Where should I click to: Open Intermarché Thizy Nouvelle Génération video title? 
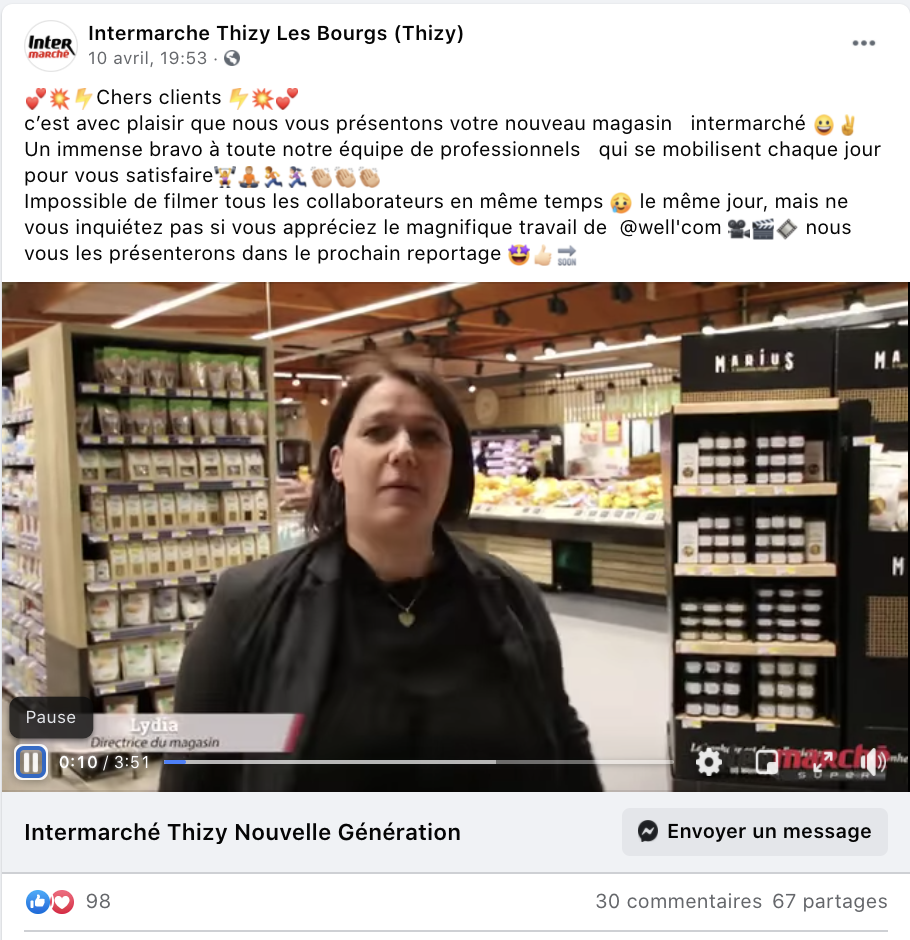tap(242, 833)
